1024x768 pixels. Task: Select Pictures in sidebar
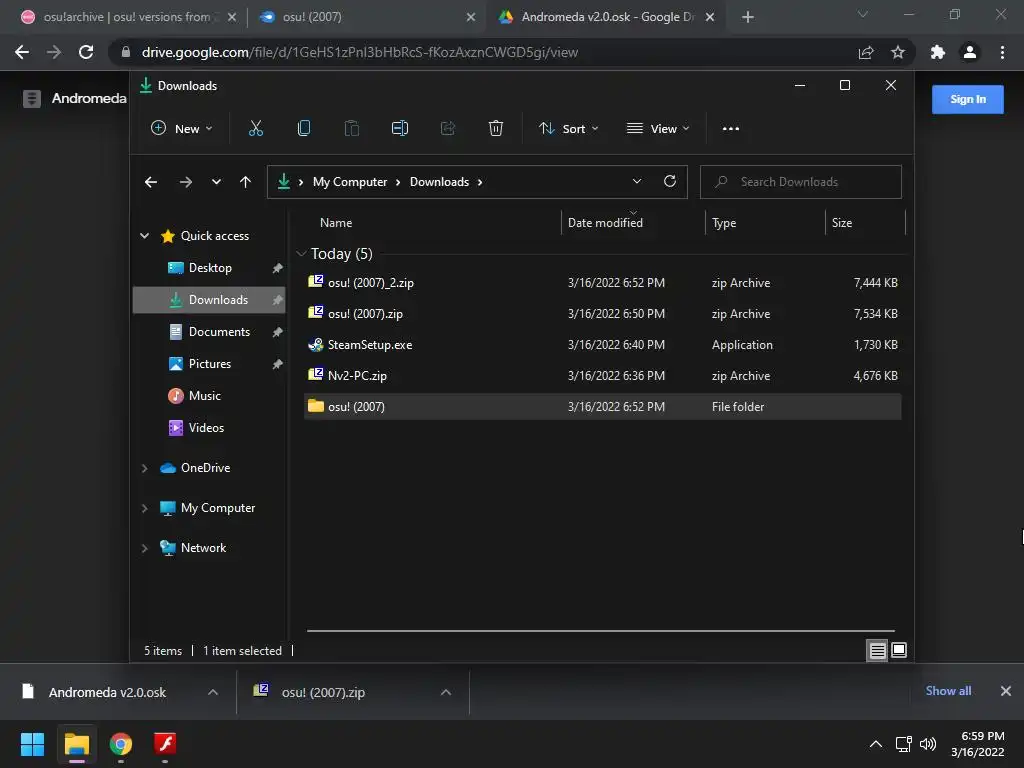point(210,364)
